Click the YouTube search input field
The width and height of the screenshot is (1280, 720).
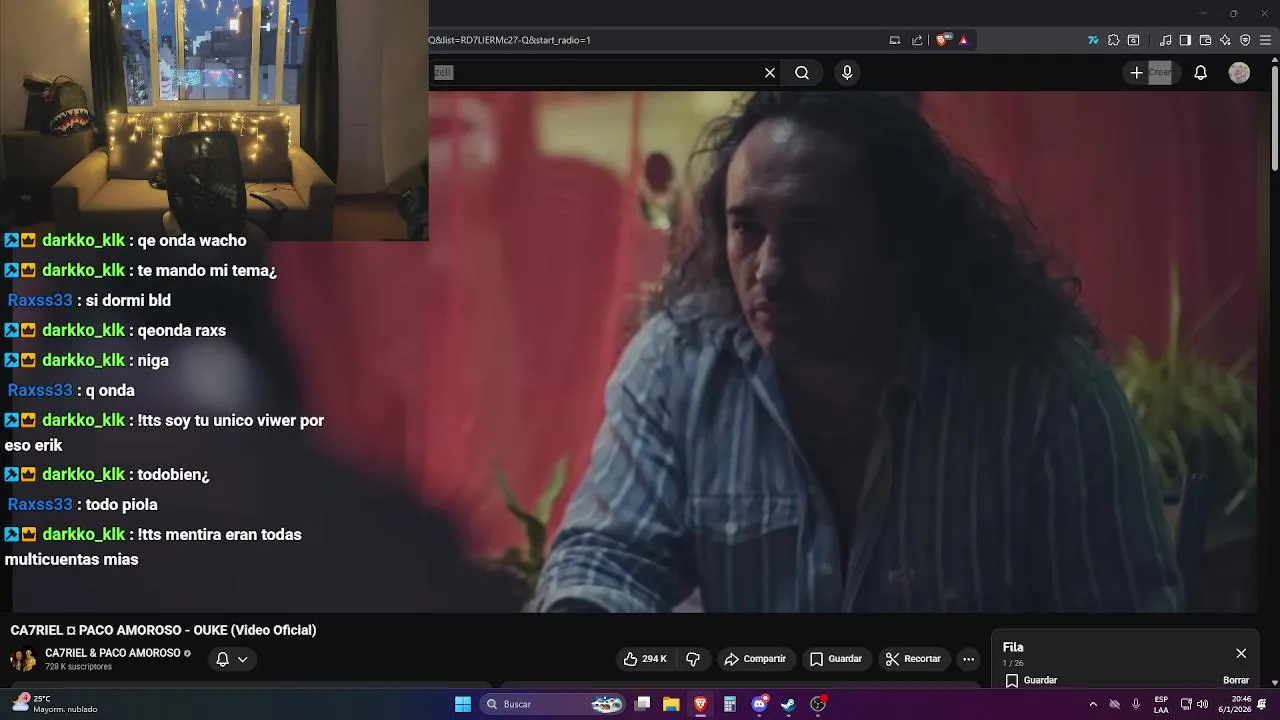pos(595,73)
